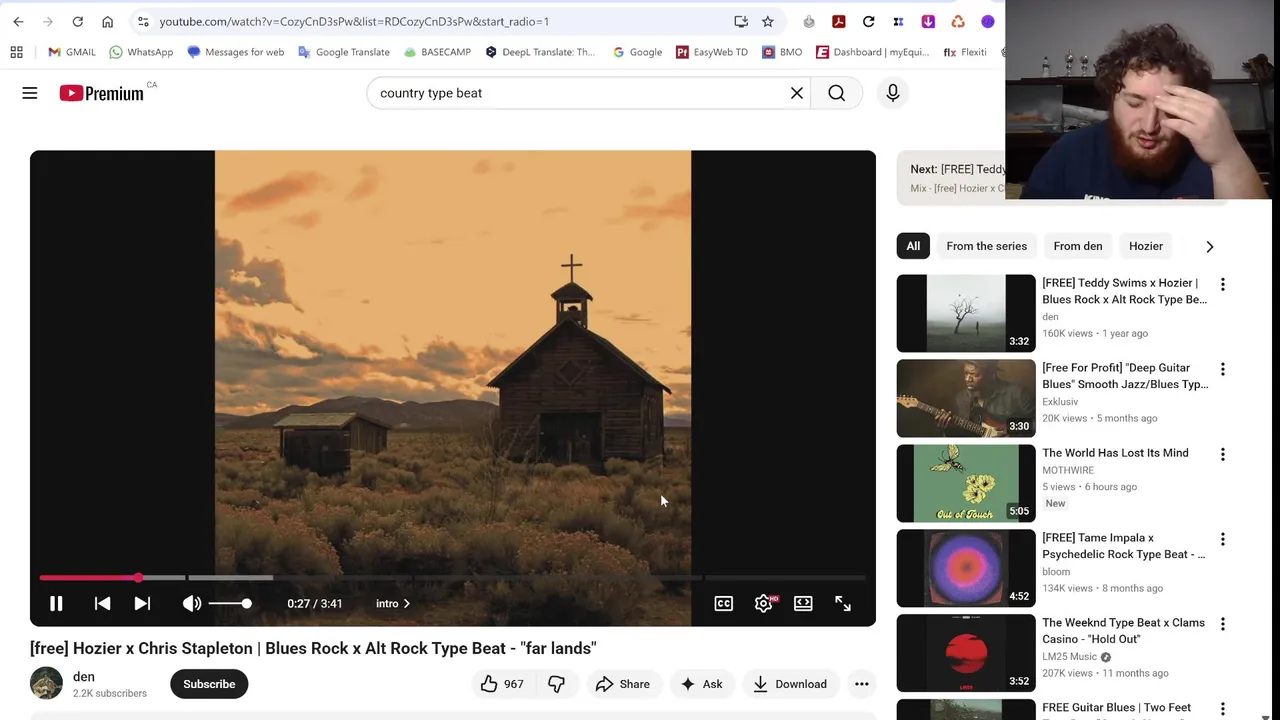Dislike the video

pos(556,684)
